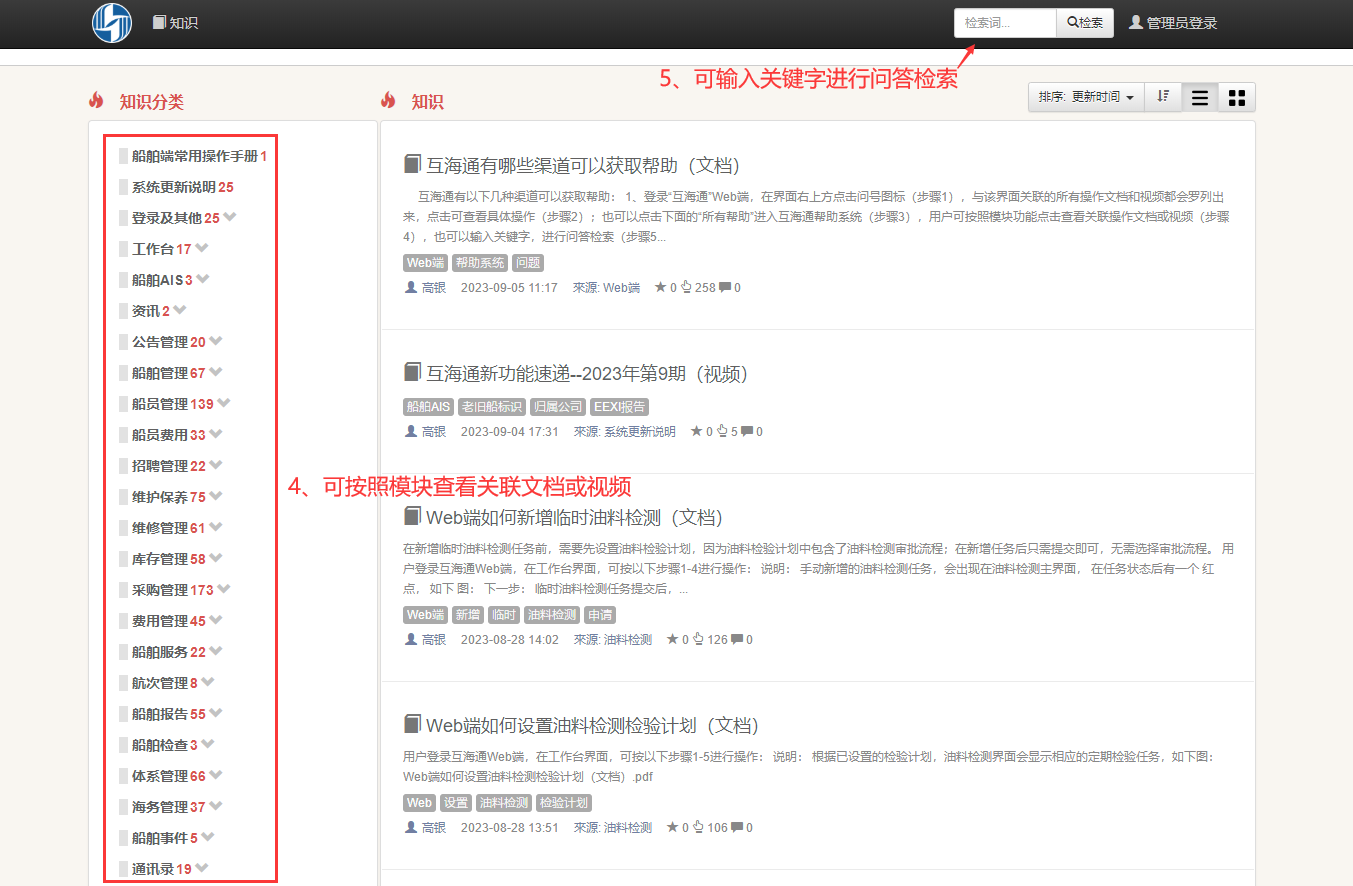The image size is (1353, 886).
Task: Click the 申请 tag
Action: pos(600,615)
